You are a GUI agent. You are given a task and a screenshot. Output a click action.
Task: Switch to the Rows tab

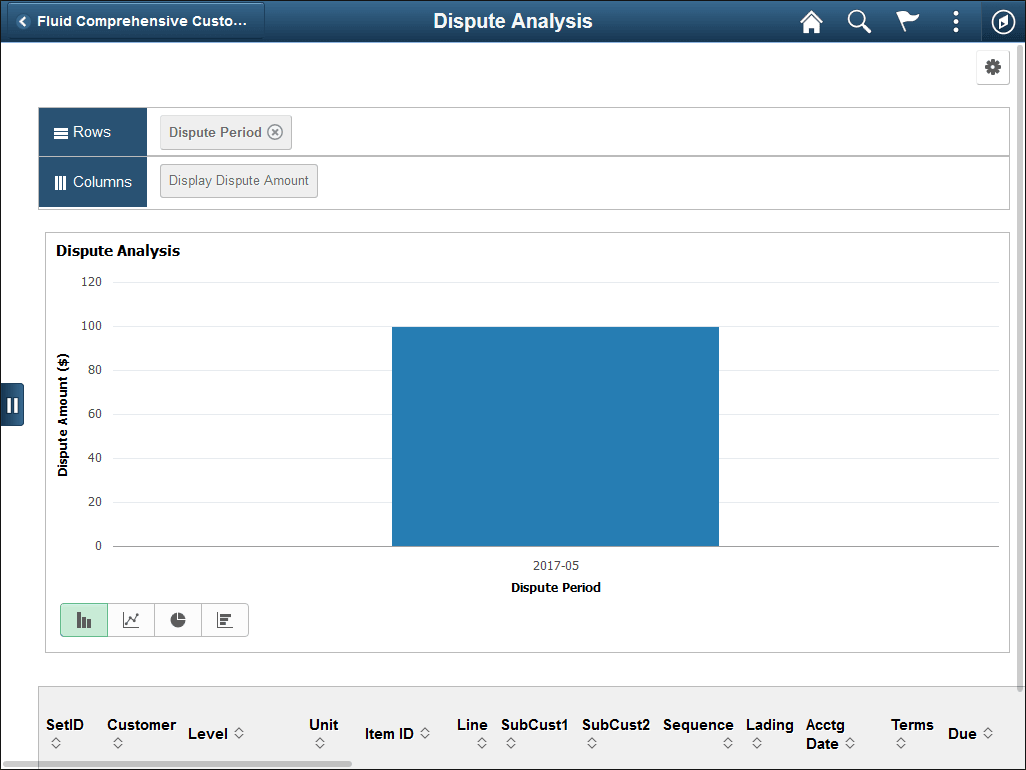[92, 131]
